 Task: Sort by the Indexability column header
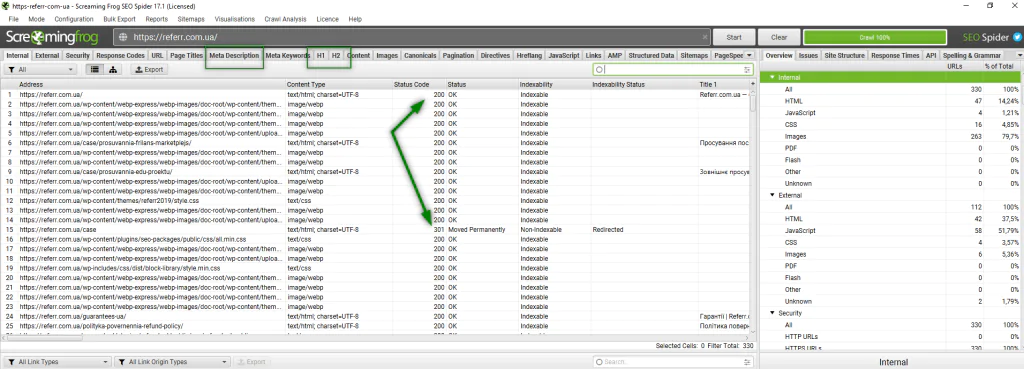[554, 84]
